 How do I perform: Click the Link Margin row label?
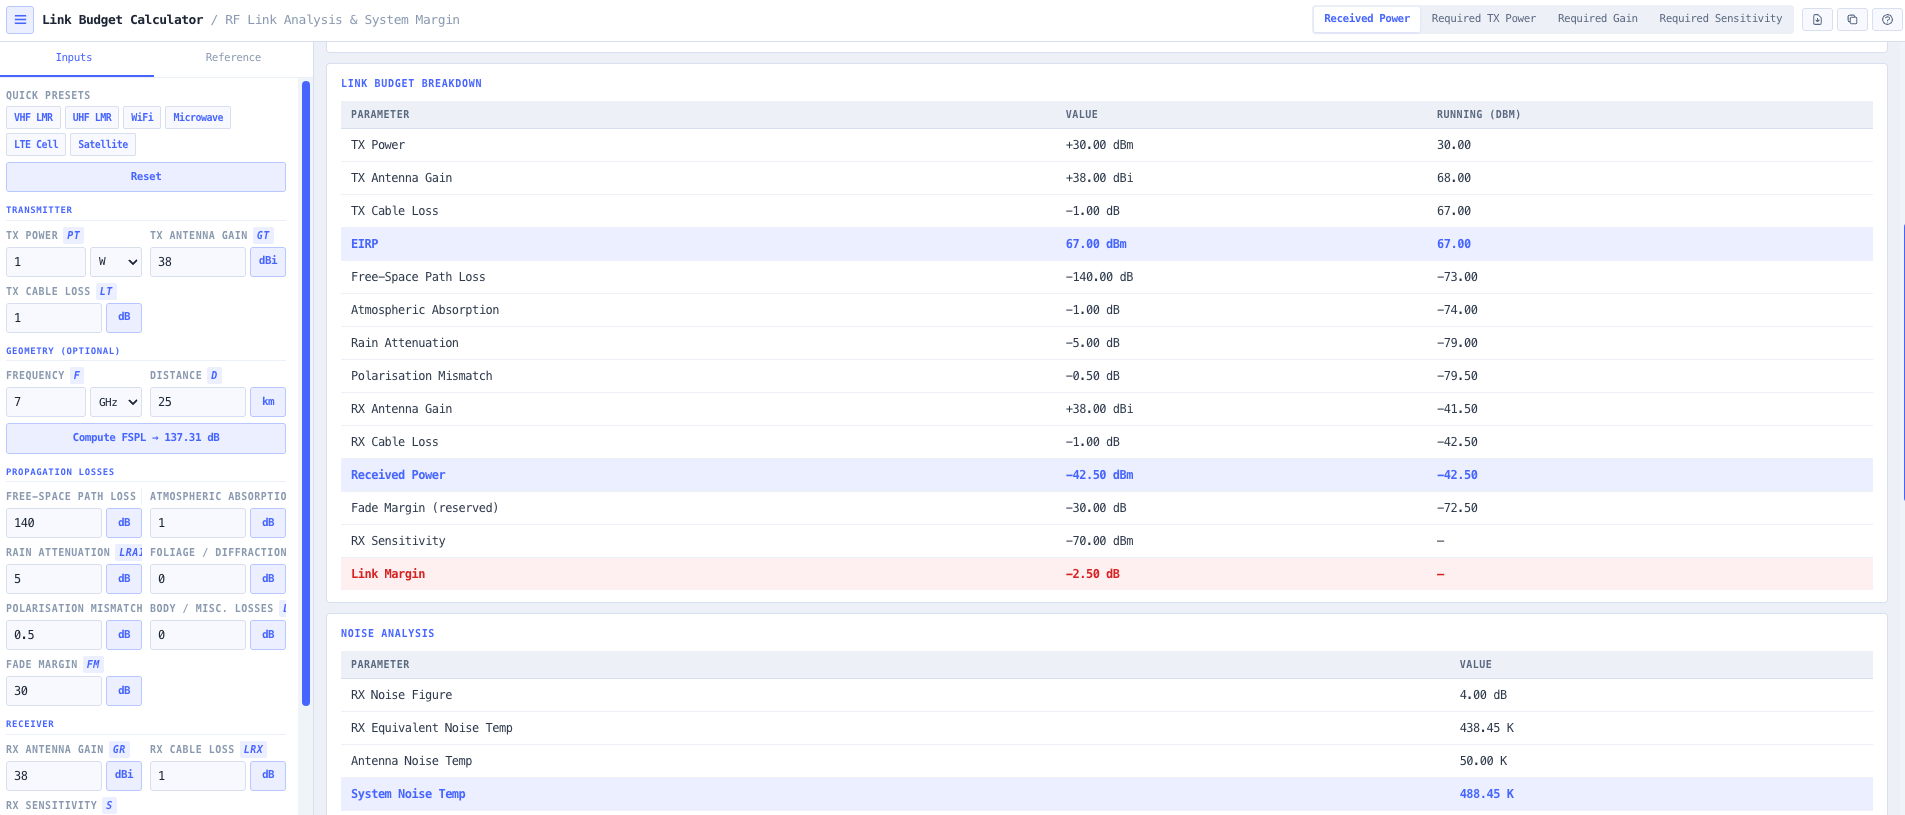[x=388, y=574]
